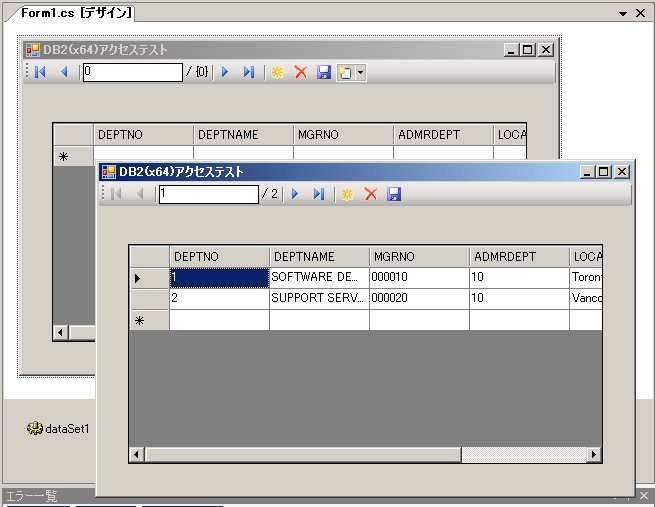The width and height of the screenshot is (656, 507).
Task: Click ADMRDEPT column header in running form grid
Action: pyautogui.click(x=519, y=256)
